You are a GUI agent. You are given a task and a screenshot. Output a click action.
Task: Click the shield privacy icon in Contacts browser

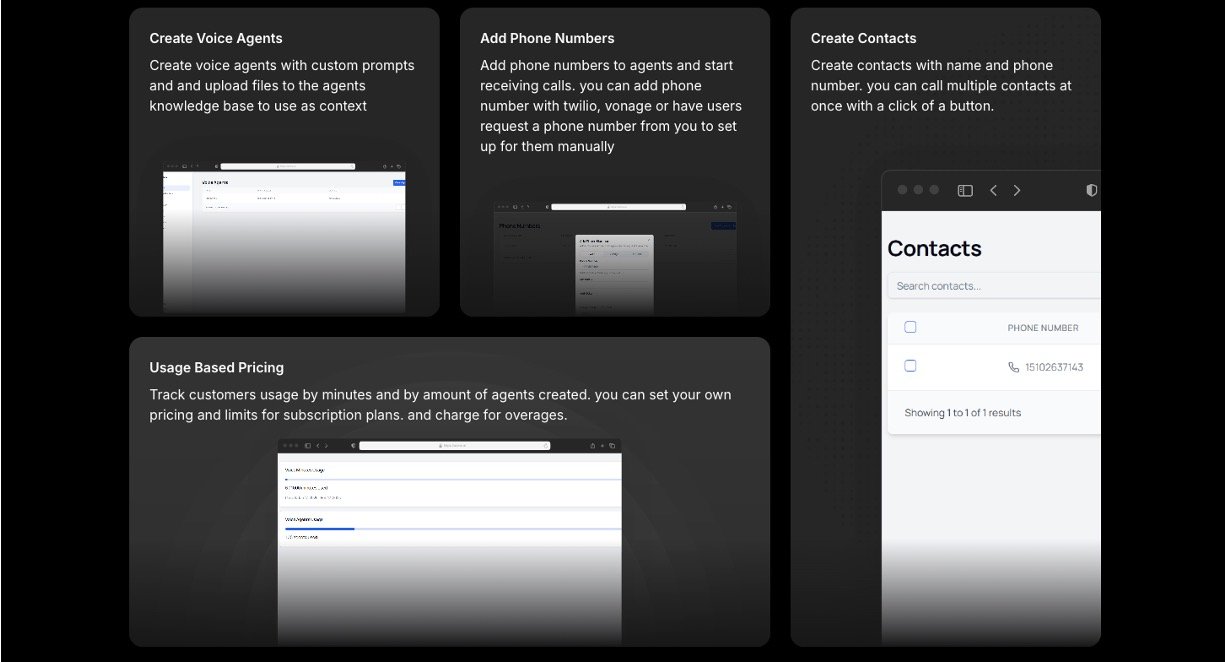click(x=1091, y=190)
